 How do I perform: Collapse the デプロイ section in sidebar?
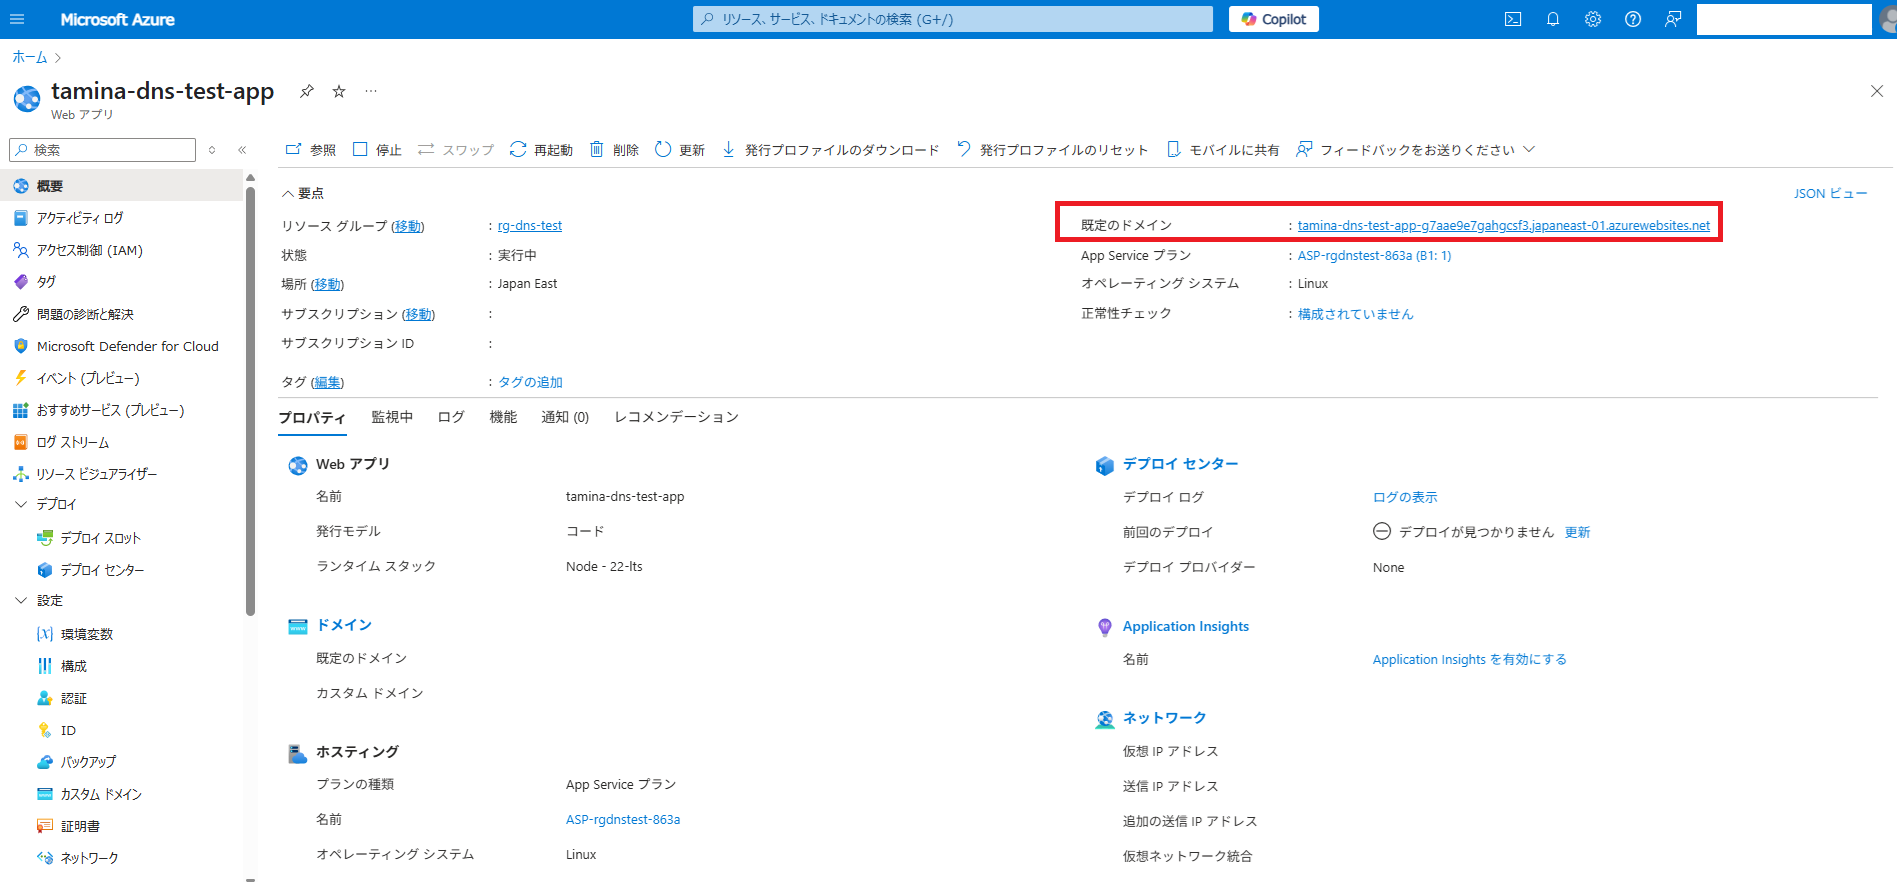21,504
